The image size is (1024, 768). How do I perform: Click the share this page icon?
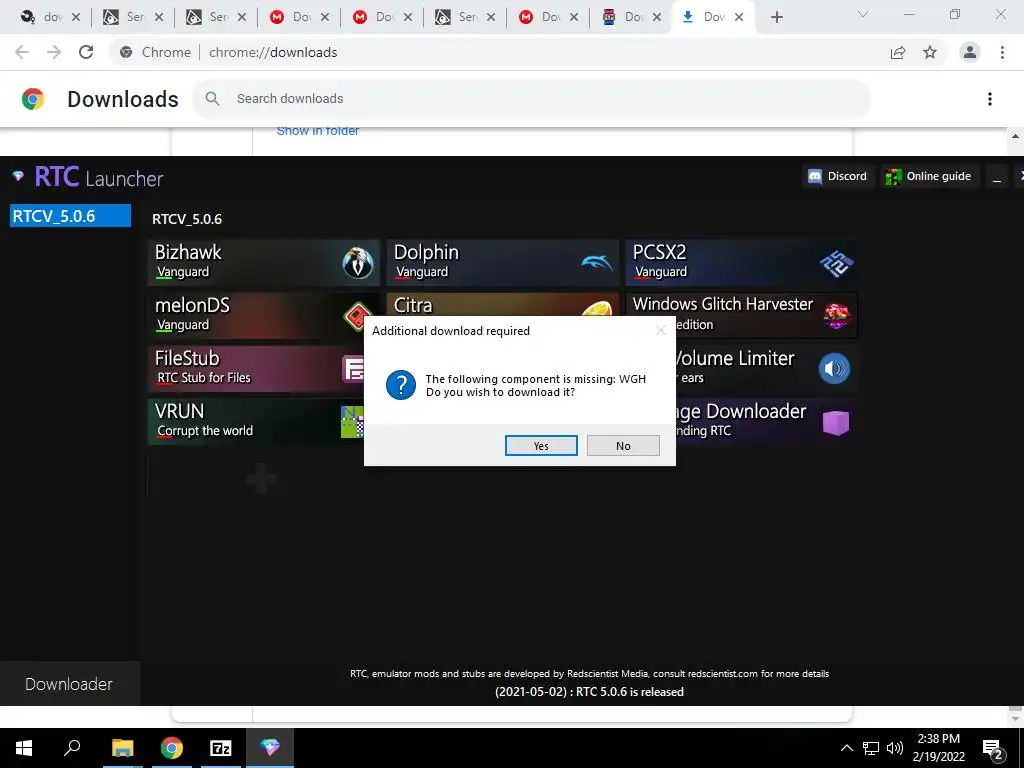pos(898,52)
